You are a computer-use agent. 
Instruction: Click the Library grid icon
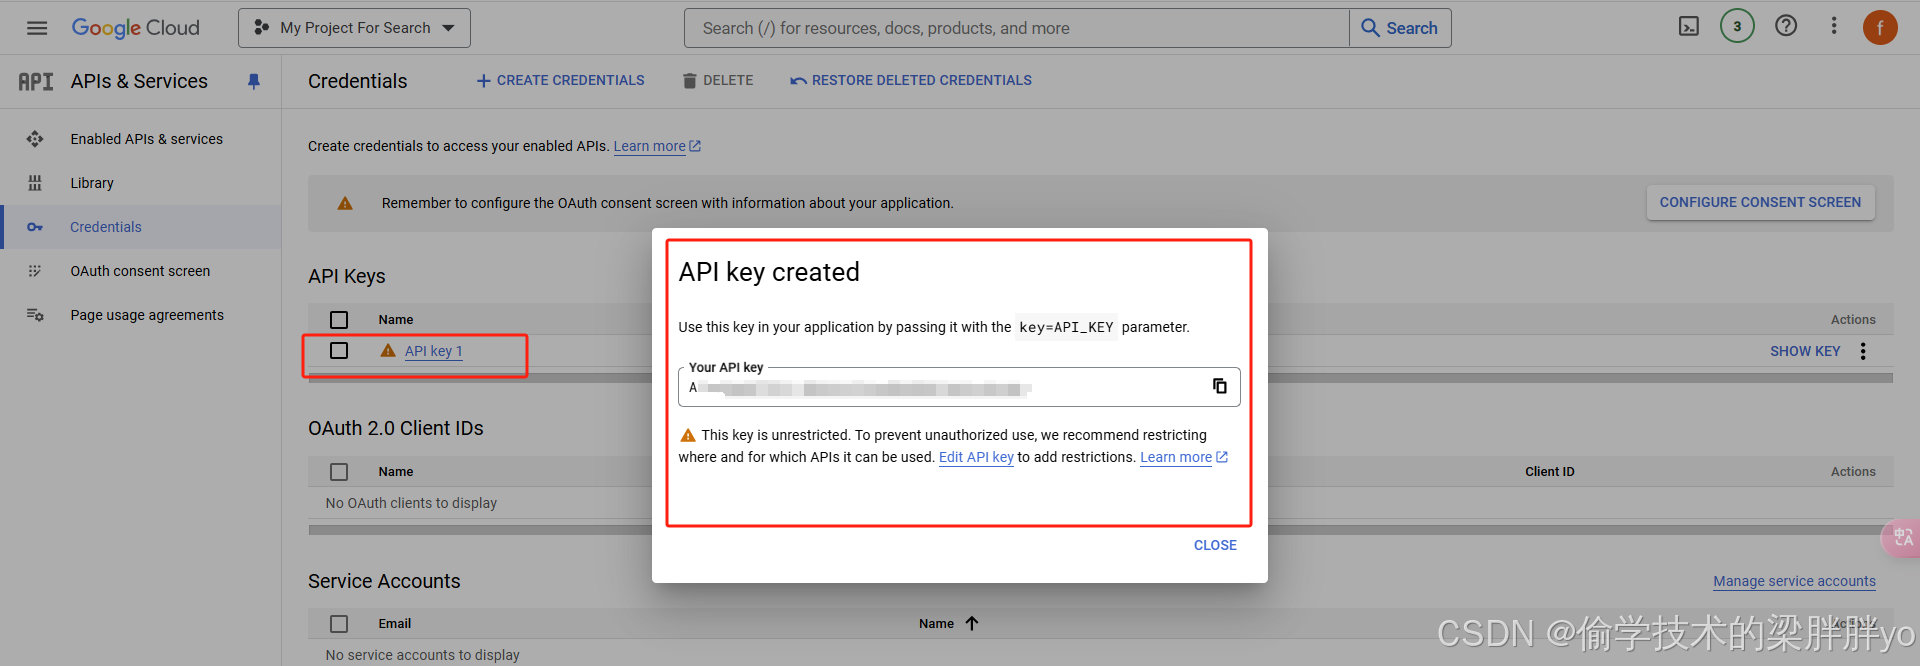(35, 183)
